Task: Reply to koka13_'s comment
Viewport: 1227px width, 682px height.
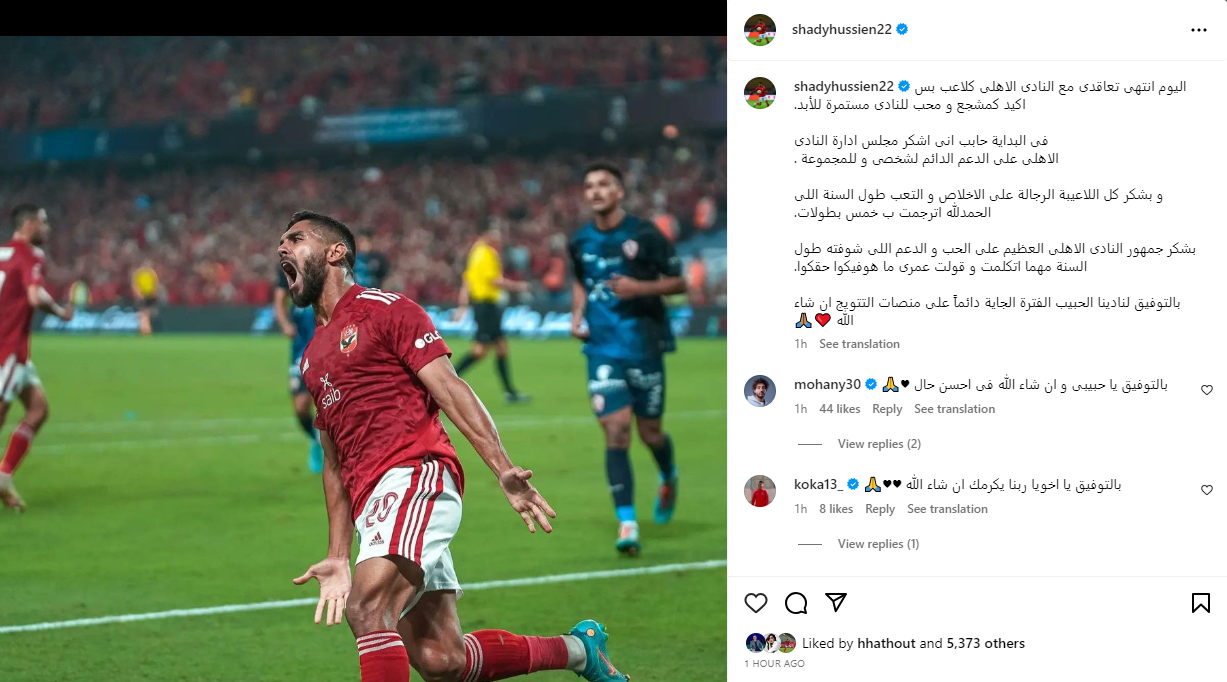Action: click(x=880, y=509)
